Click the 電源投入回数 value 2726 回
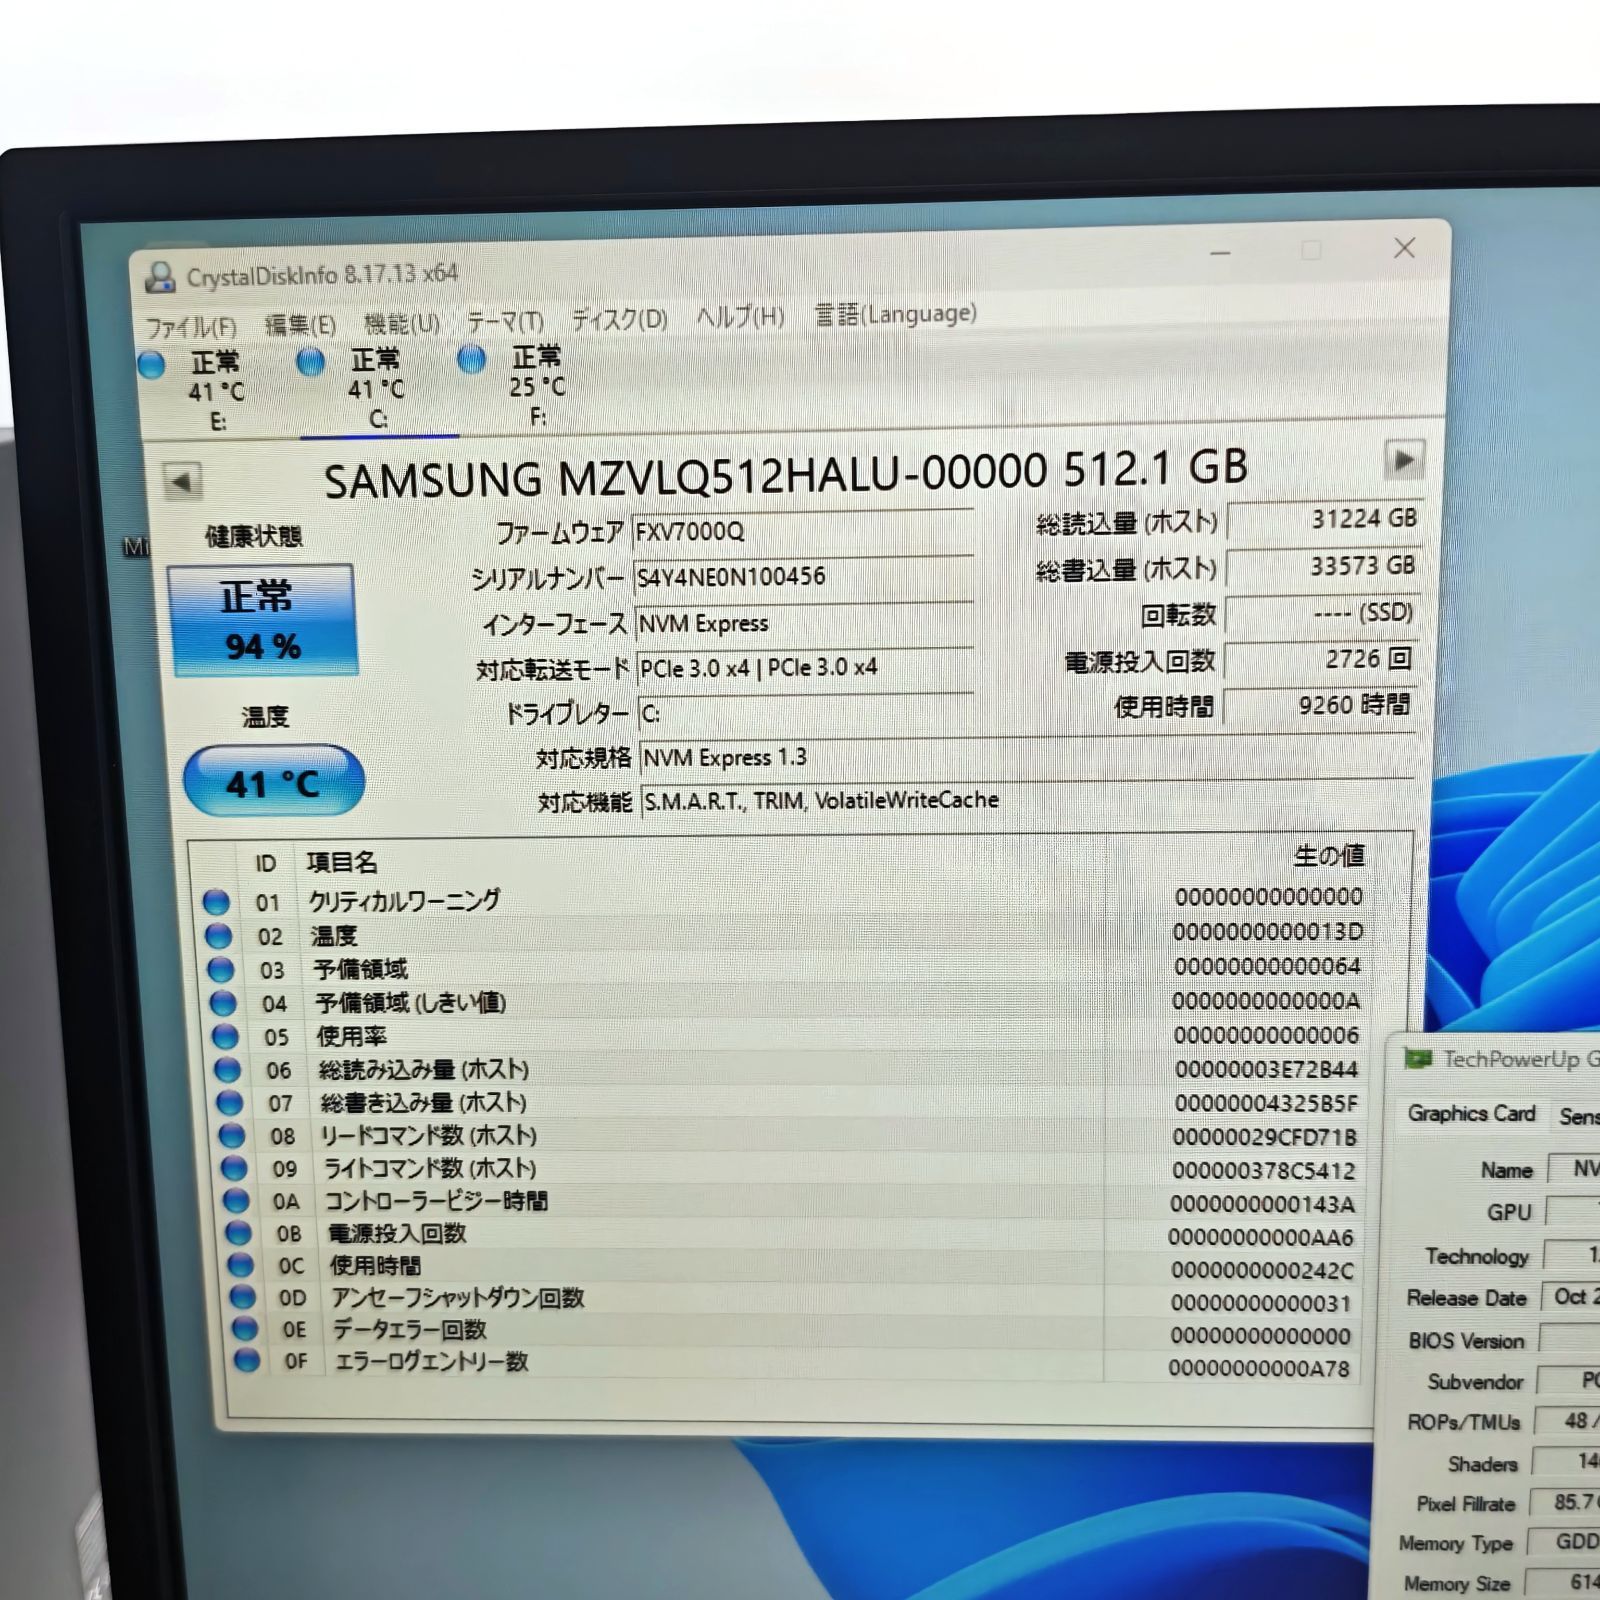 pyautogui.click(x=1320, y=659)
